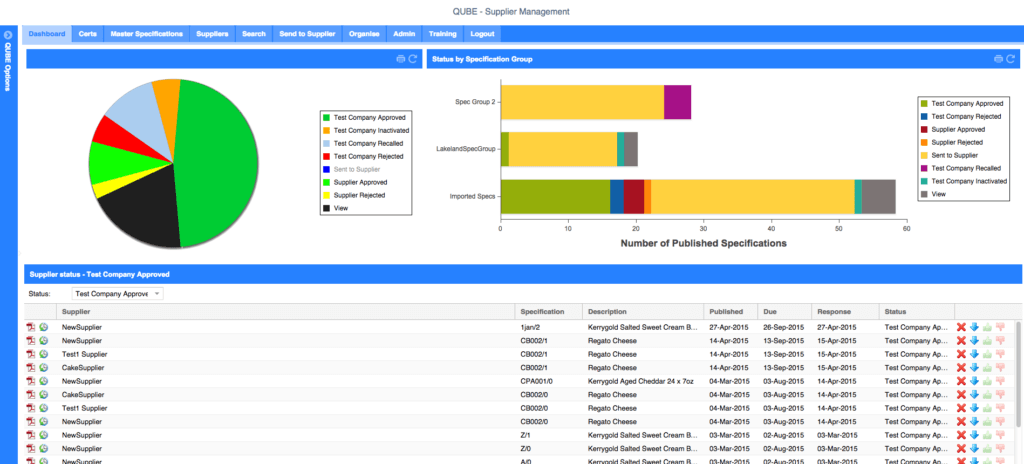This screenshot has width=1024, height=464.
Task: Delete the NewSupplier CPA001/0 row
Action: click(961, 381)
